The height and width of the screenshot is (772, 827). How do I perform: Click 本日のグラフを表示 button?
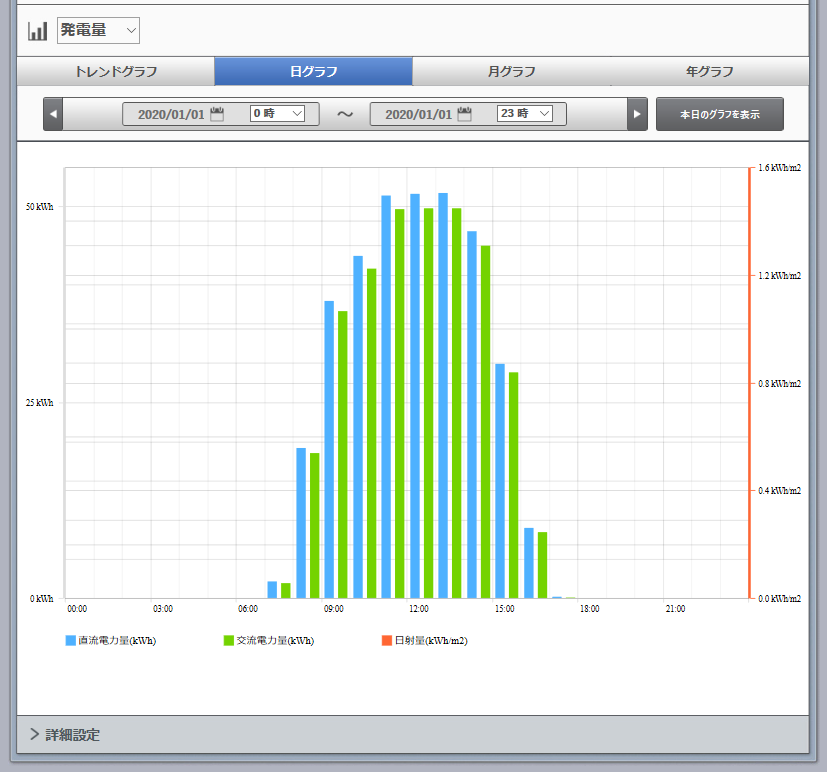point(720,114)
